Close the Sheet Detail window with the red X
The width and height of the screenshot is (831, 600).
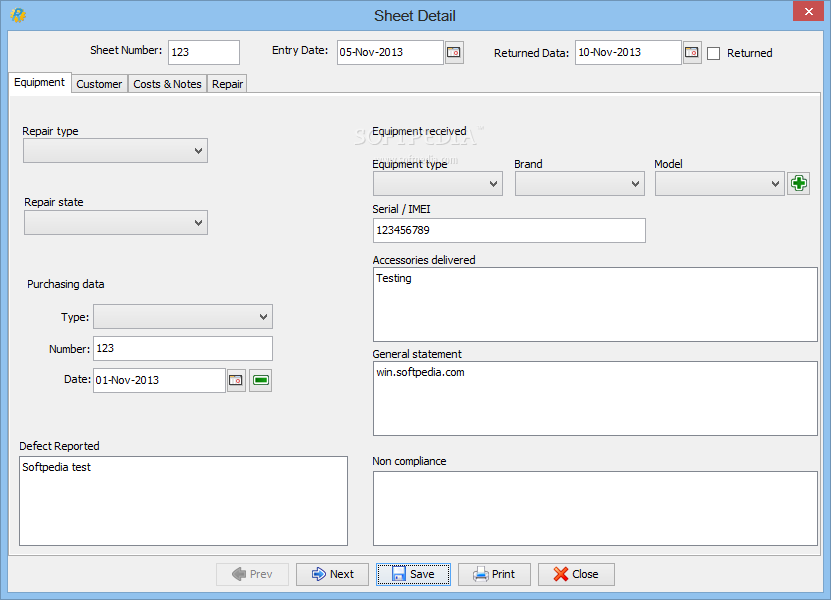(808, 11)
